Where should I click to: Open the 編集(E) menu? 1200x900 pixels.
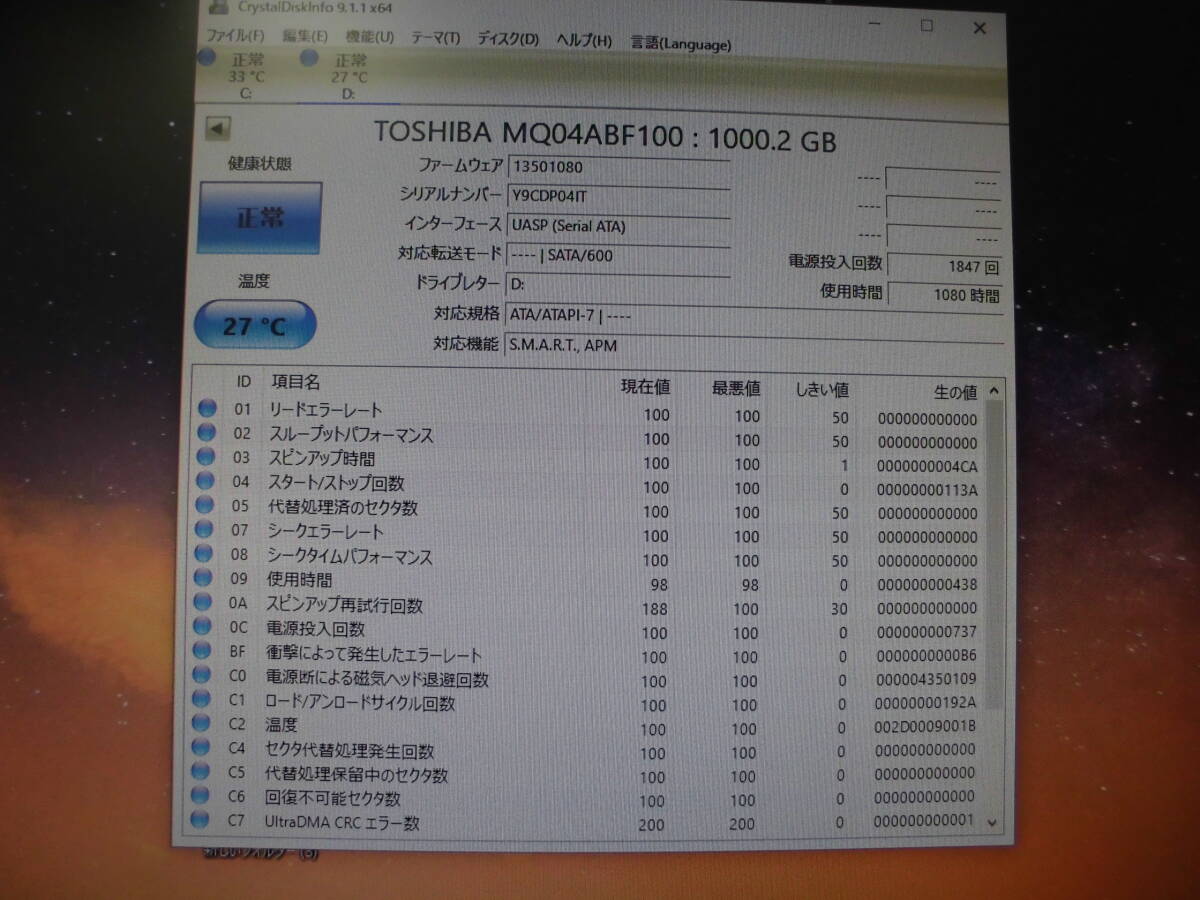click(x=304, y=37)
